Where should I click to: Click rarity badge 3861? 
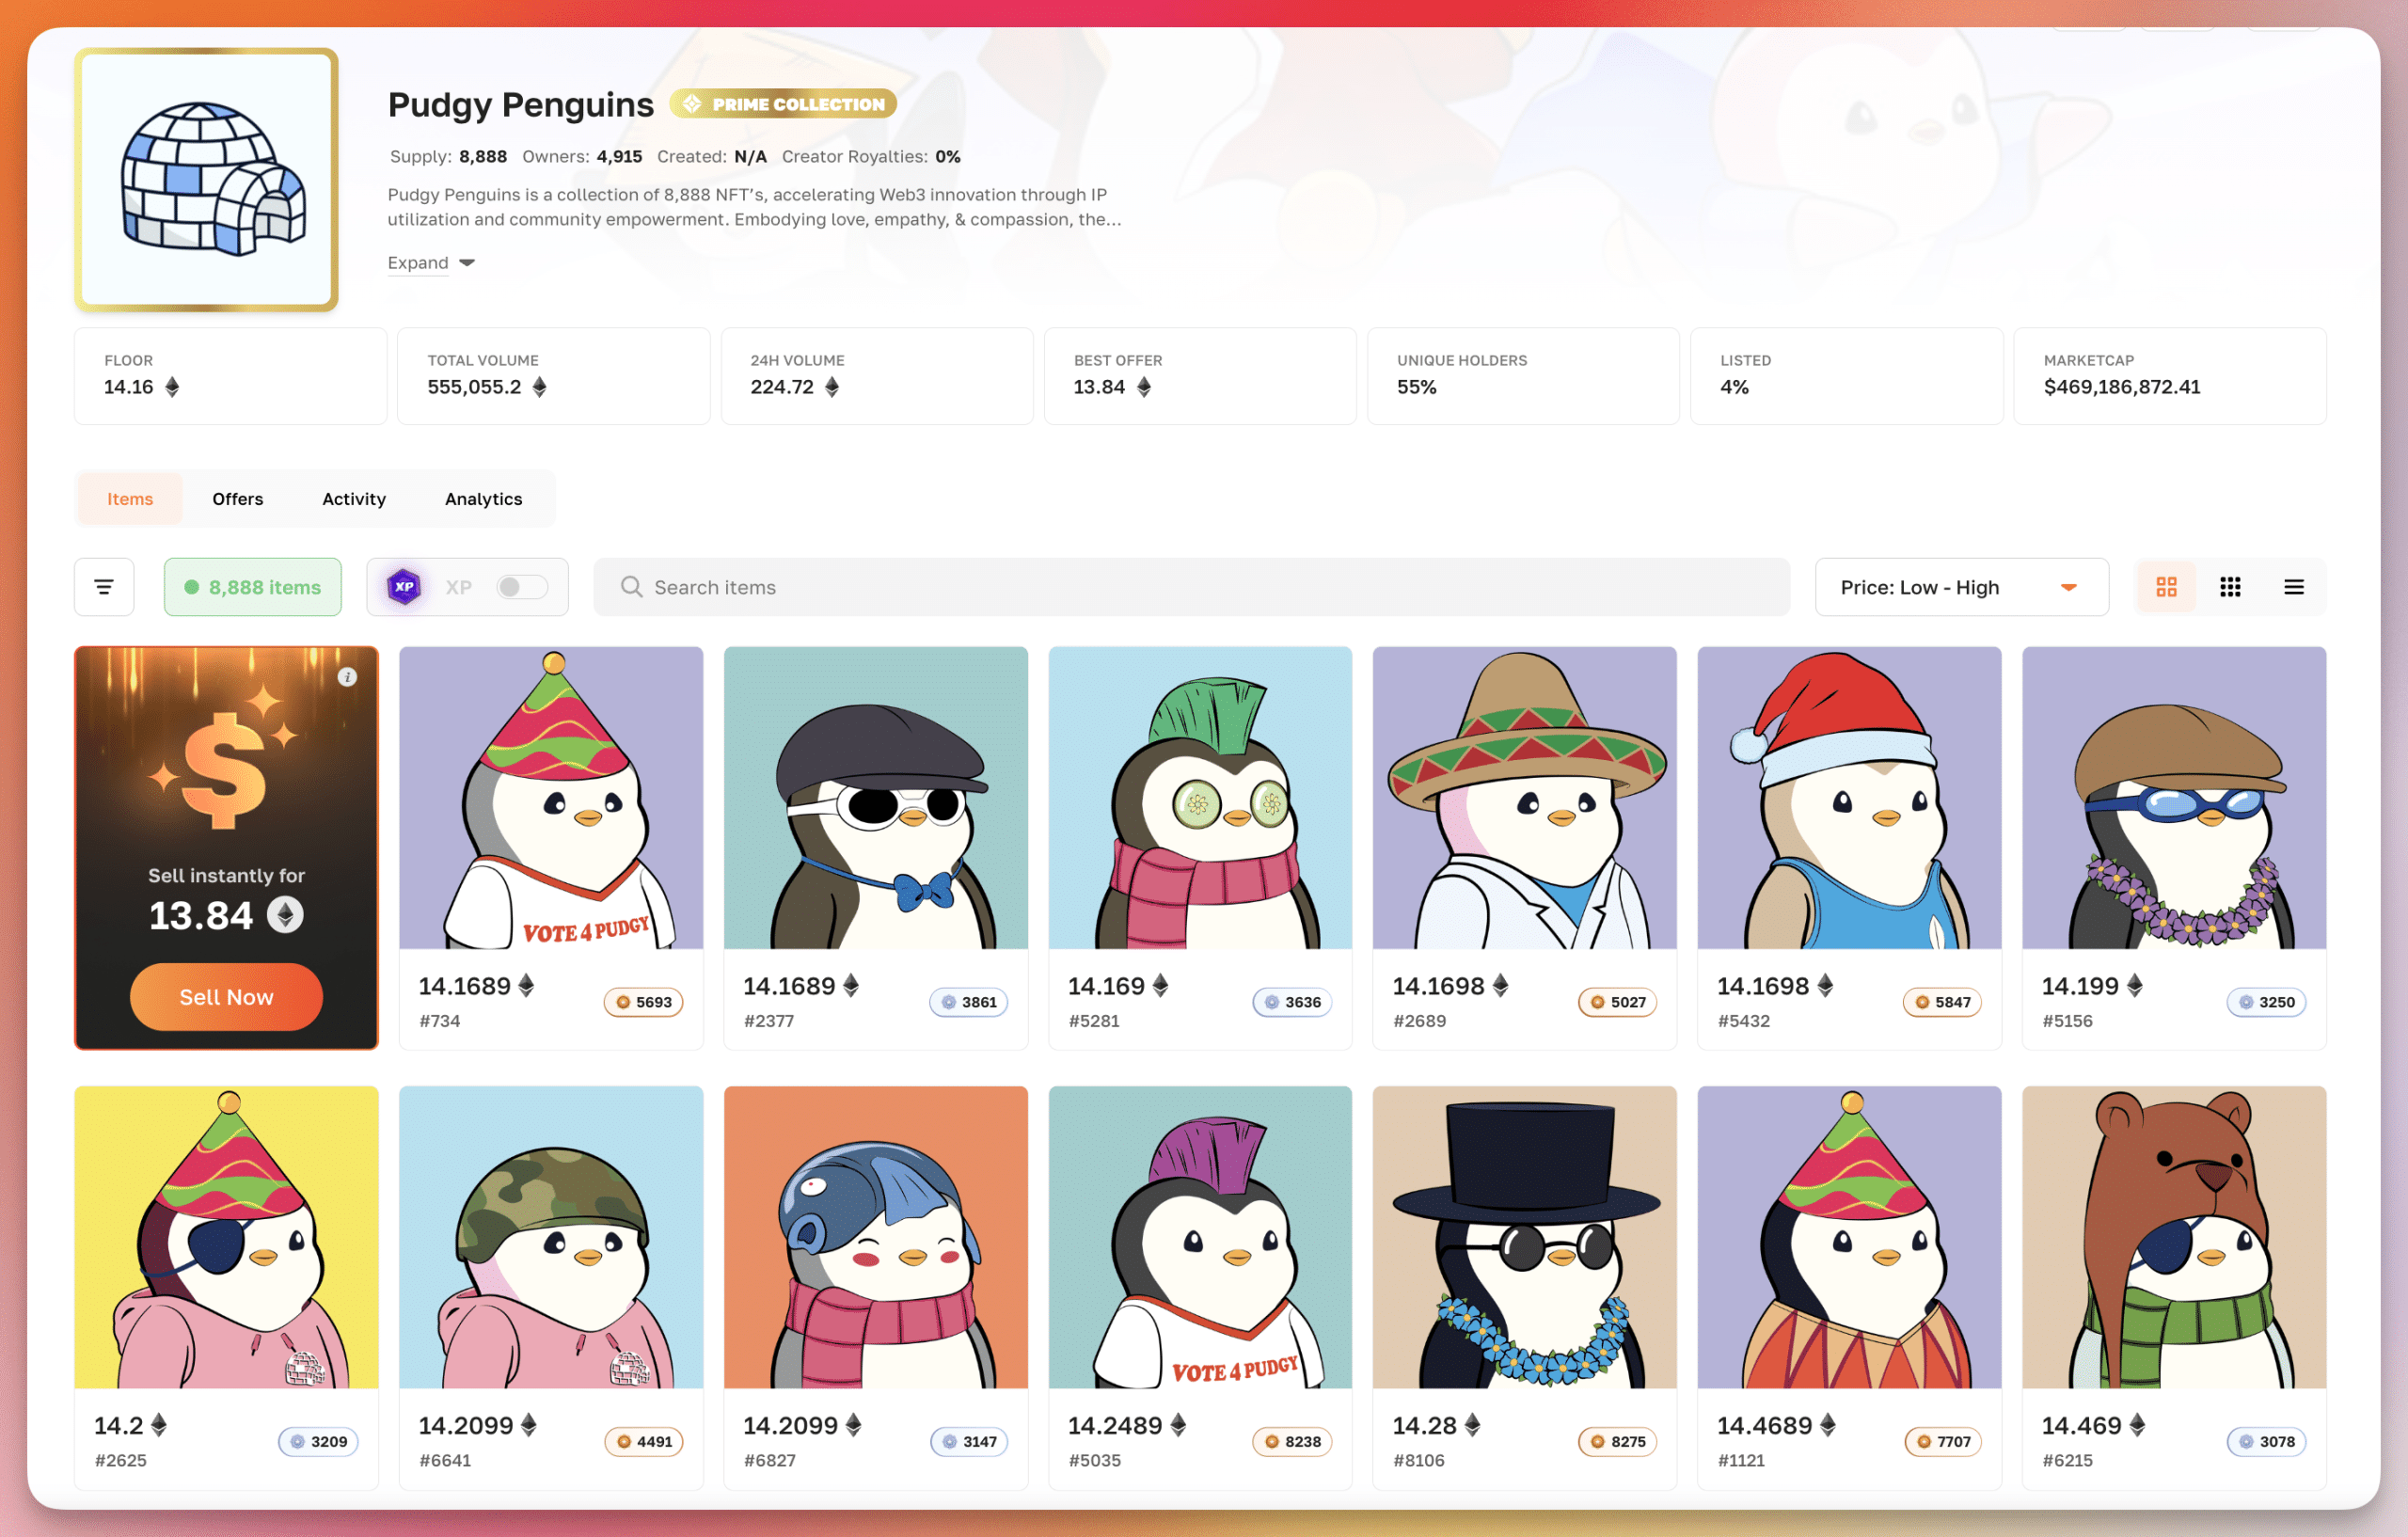(969, 1002)
